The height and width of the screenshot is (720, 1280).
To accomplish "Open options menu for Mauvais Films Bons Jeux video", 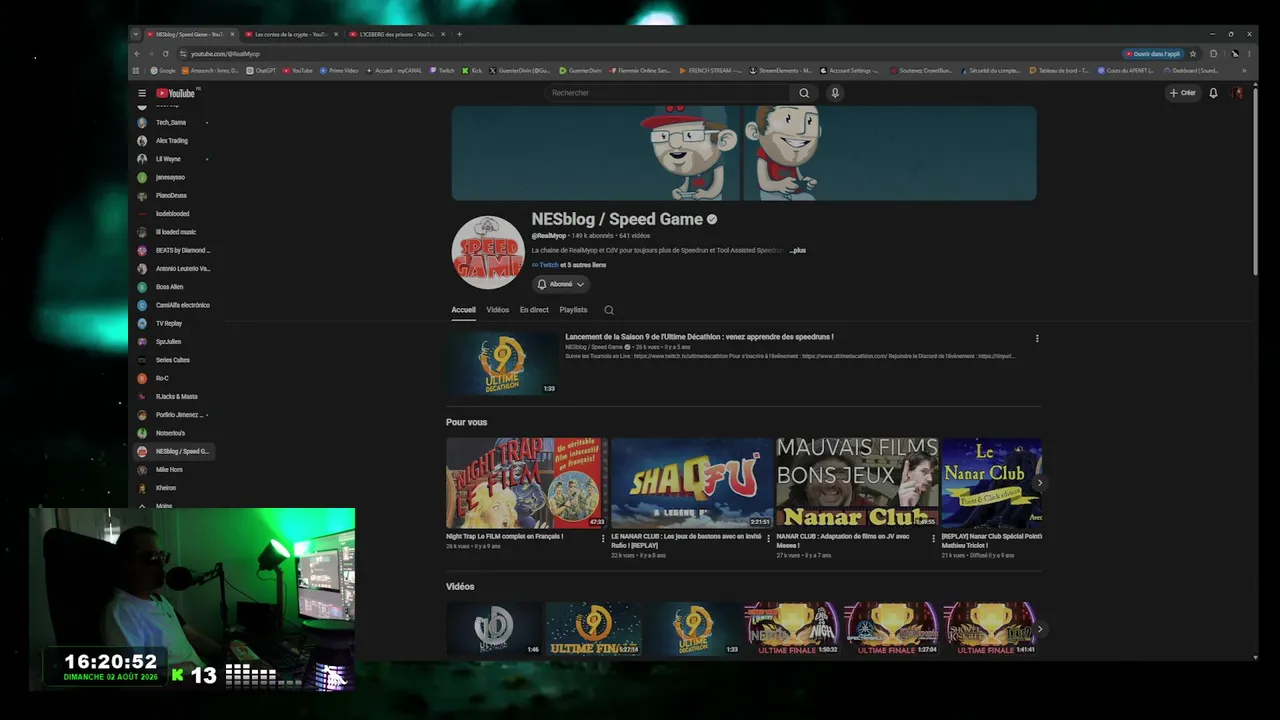I will pos(933,538).
